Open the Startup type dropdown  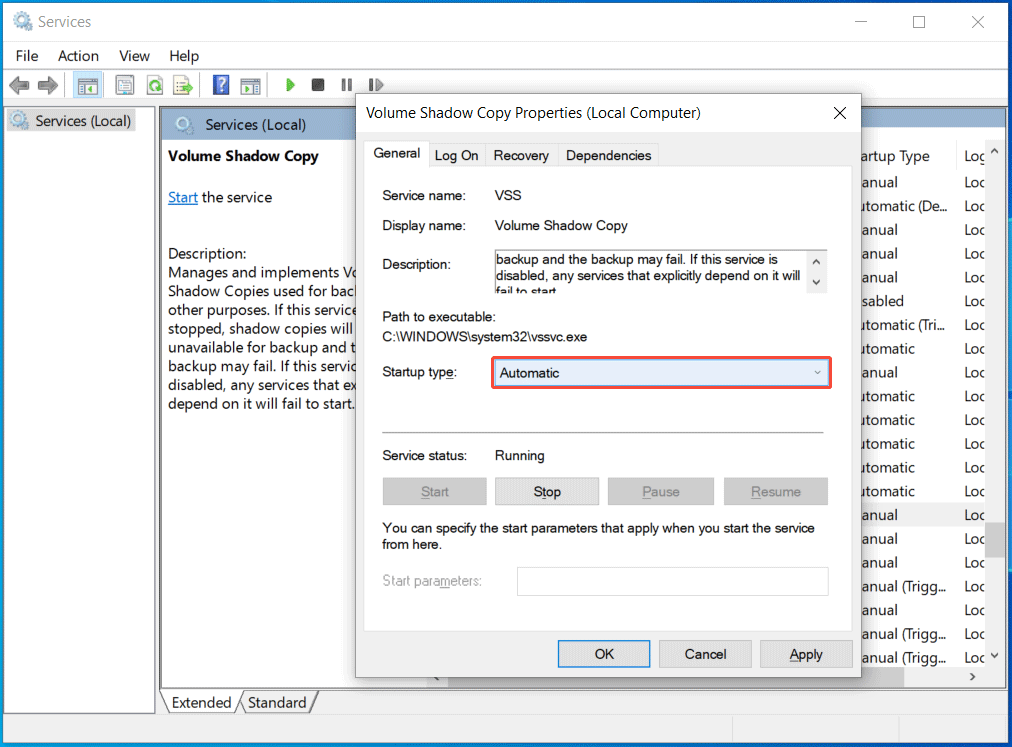point(817,371)
